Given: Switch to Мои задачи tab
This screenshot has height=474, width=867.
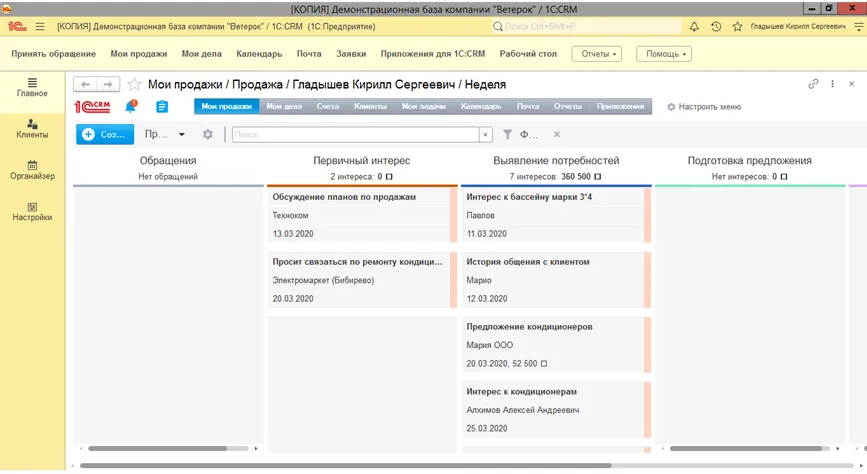Looking at the screenshot, I should pyautogui.click(x=424, y=106).
